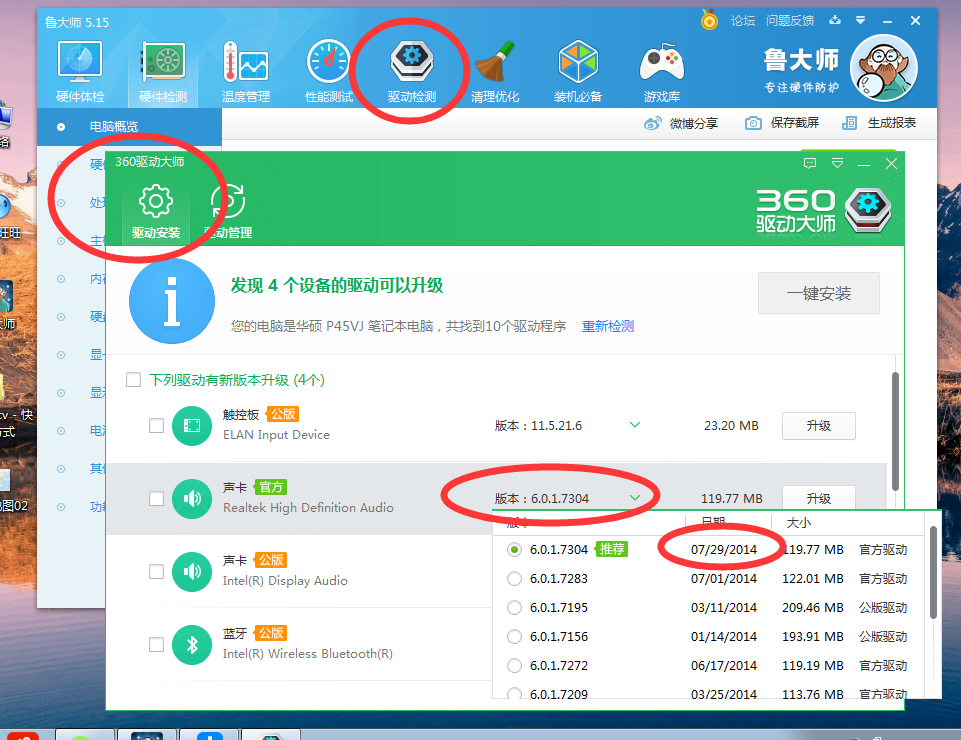Upgrade the Realtek audio driver
Image resolution: width=961 pixels, height=740 pixels.
(819, 498)
